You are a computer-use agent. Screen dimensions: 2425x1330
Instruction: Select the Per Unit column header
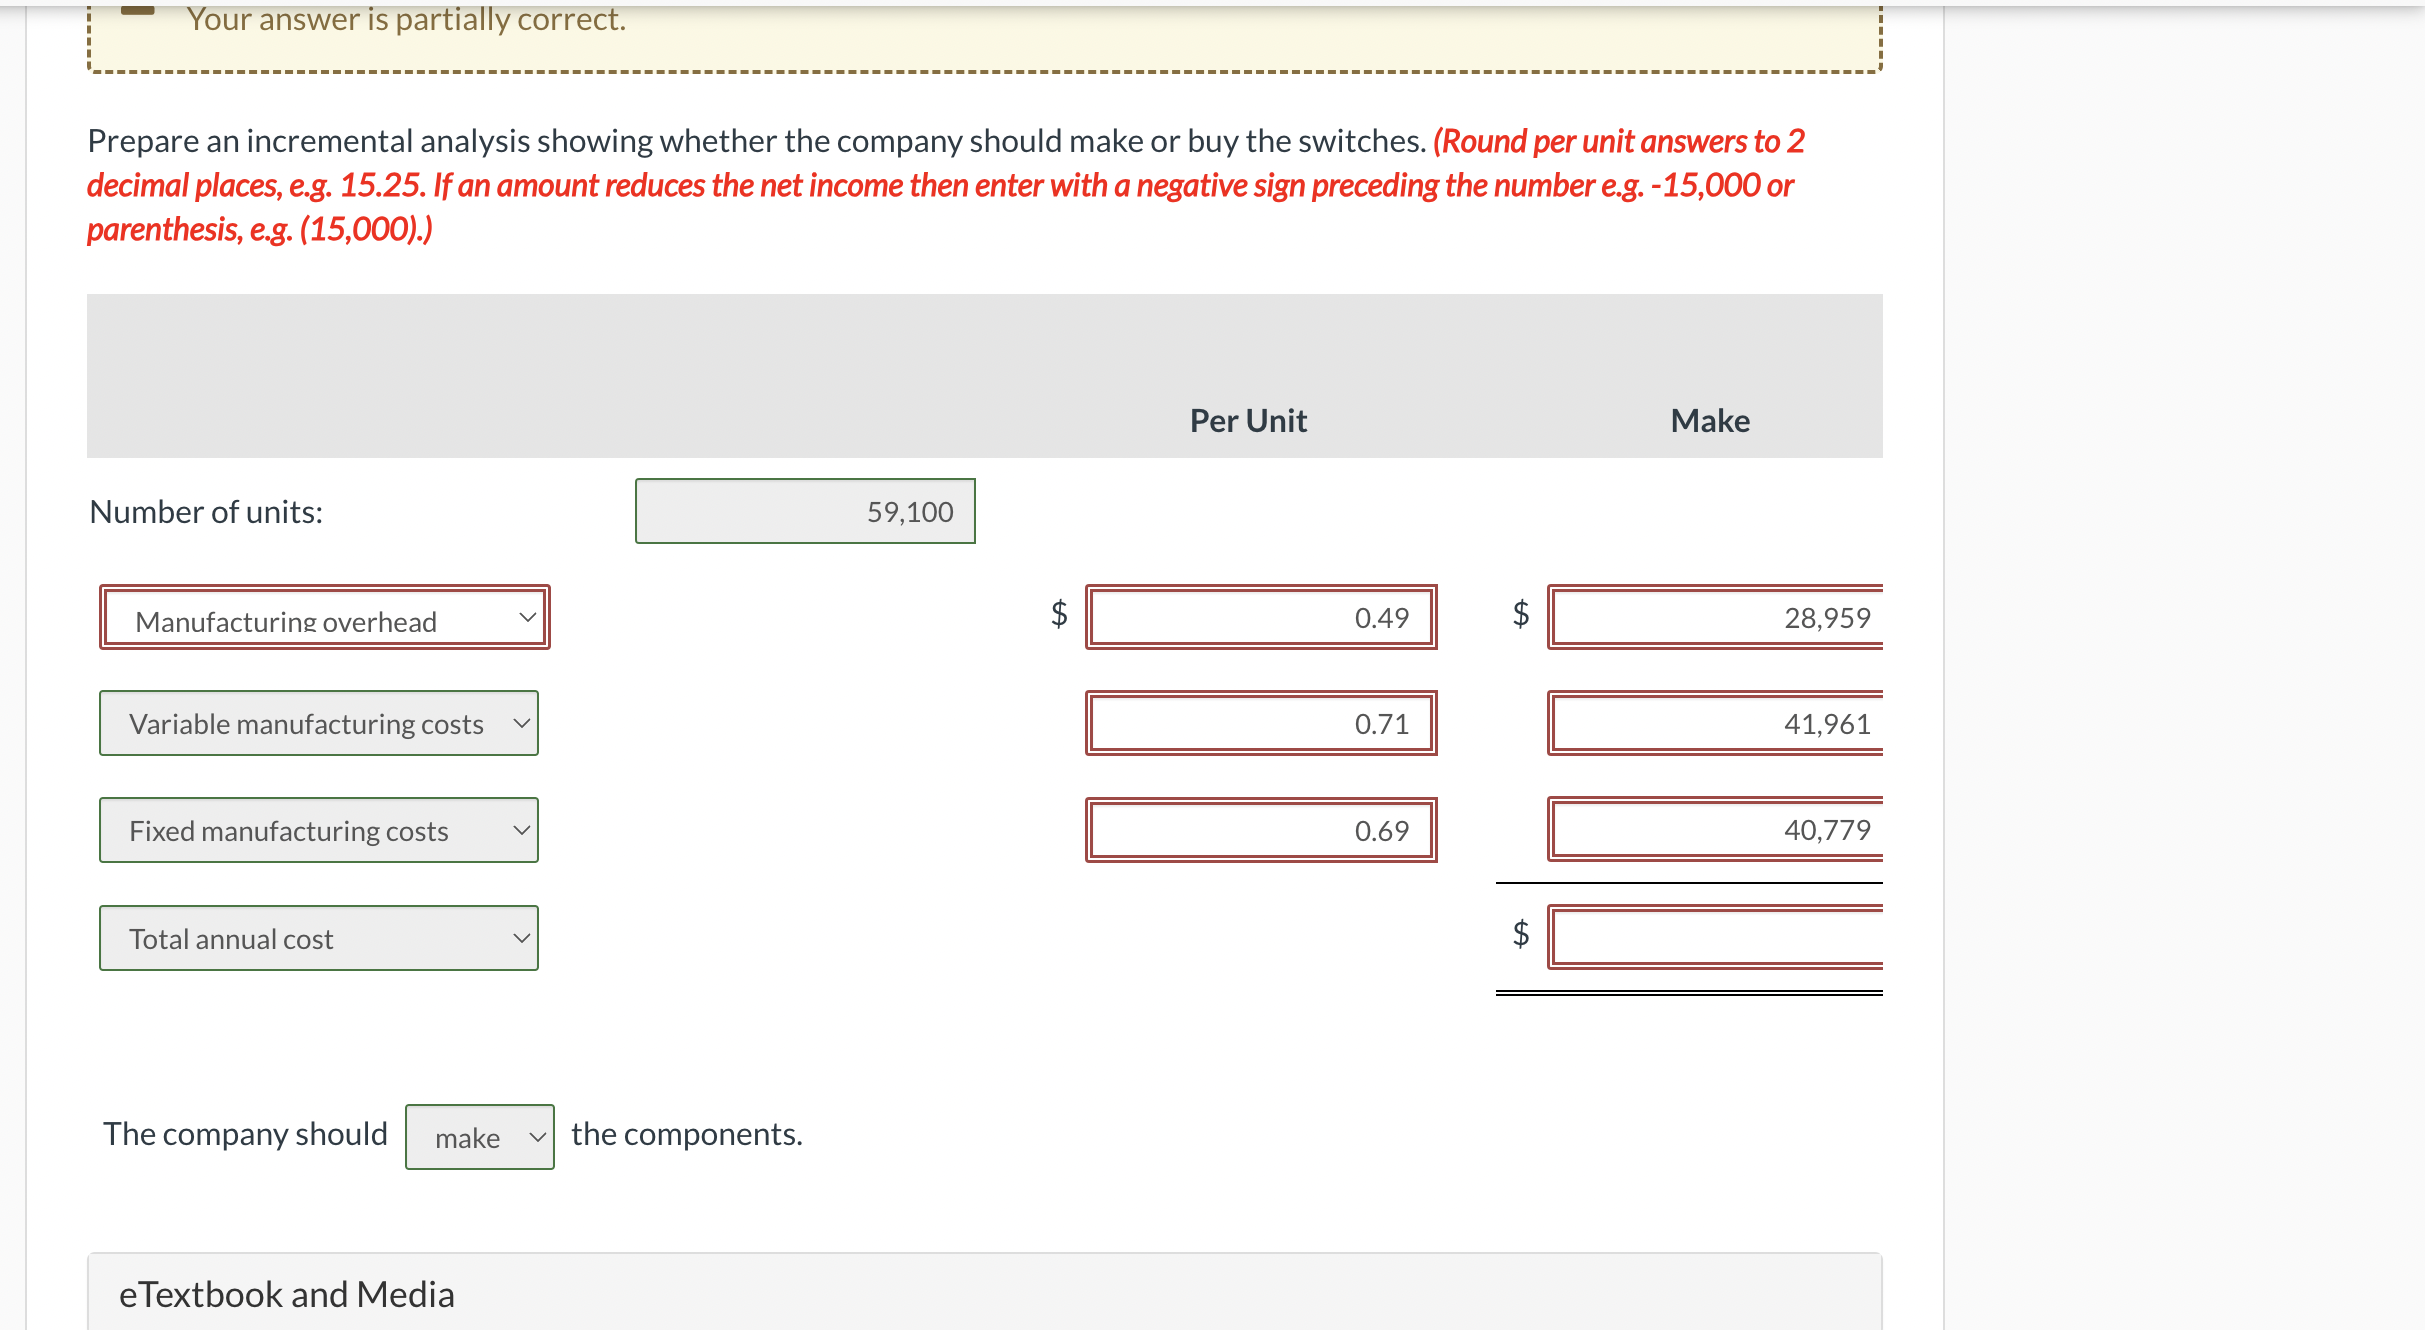pos(1247,420)
